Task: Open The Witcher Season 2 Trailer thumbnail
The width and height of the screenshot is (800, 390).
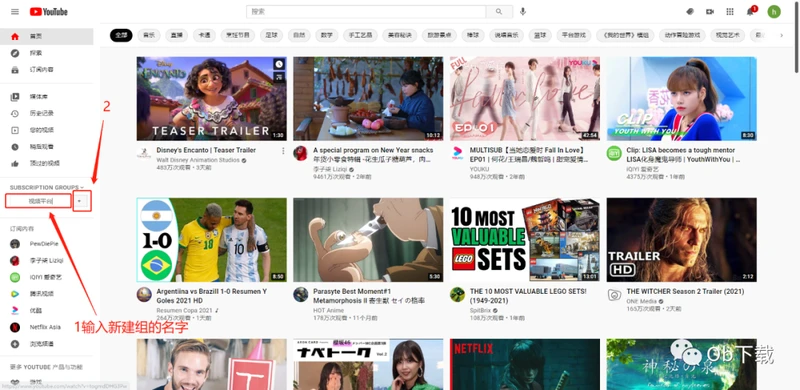Action: click(x=682, y=240)
